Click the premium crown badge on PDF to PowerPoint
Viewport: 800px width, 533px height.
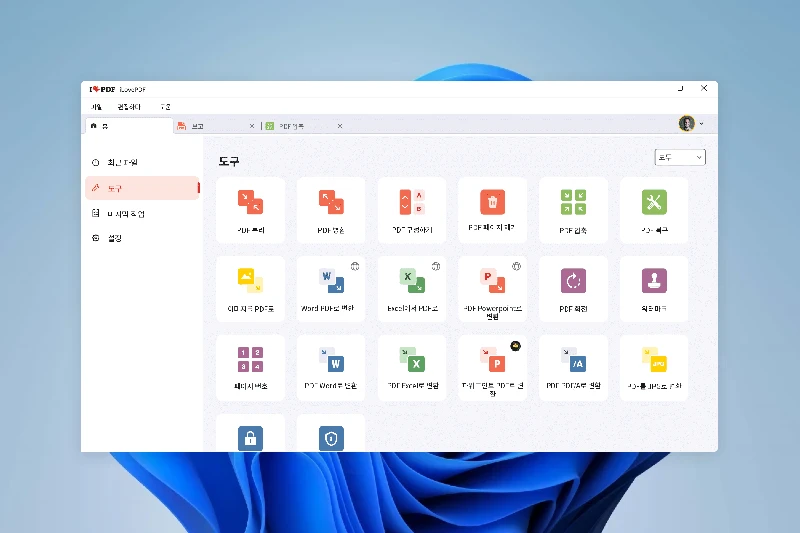516,346
